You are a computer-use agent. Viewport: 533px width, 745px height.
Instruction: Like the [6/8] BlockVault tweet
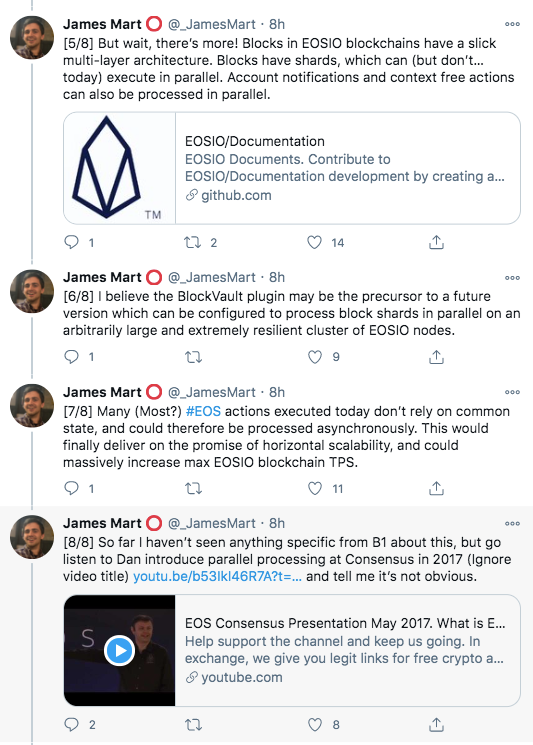pos(315,357)
